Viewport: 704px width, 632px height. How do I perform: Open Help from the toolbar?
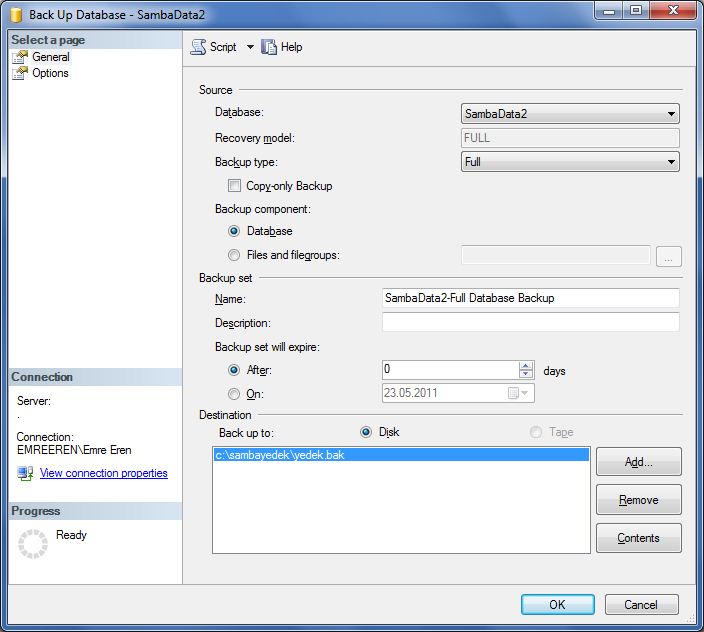269,47
